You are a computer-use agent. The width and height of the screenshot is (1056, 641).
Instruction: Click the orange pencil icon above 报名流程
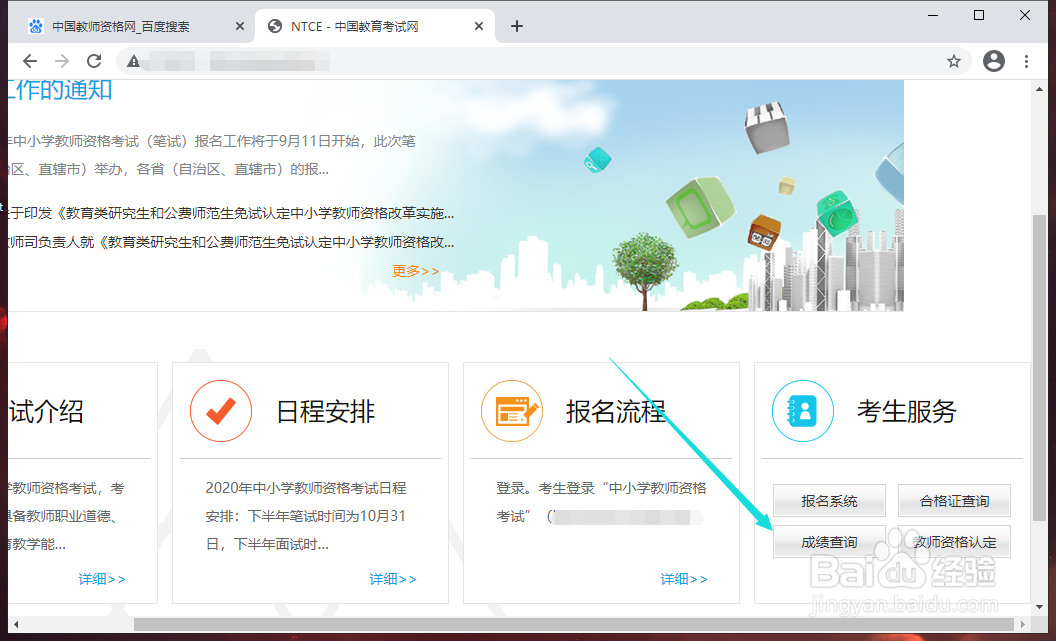(x=512, y=411)
